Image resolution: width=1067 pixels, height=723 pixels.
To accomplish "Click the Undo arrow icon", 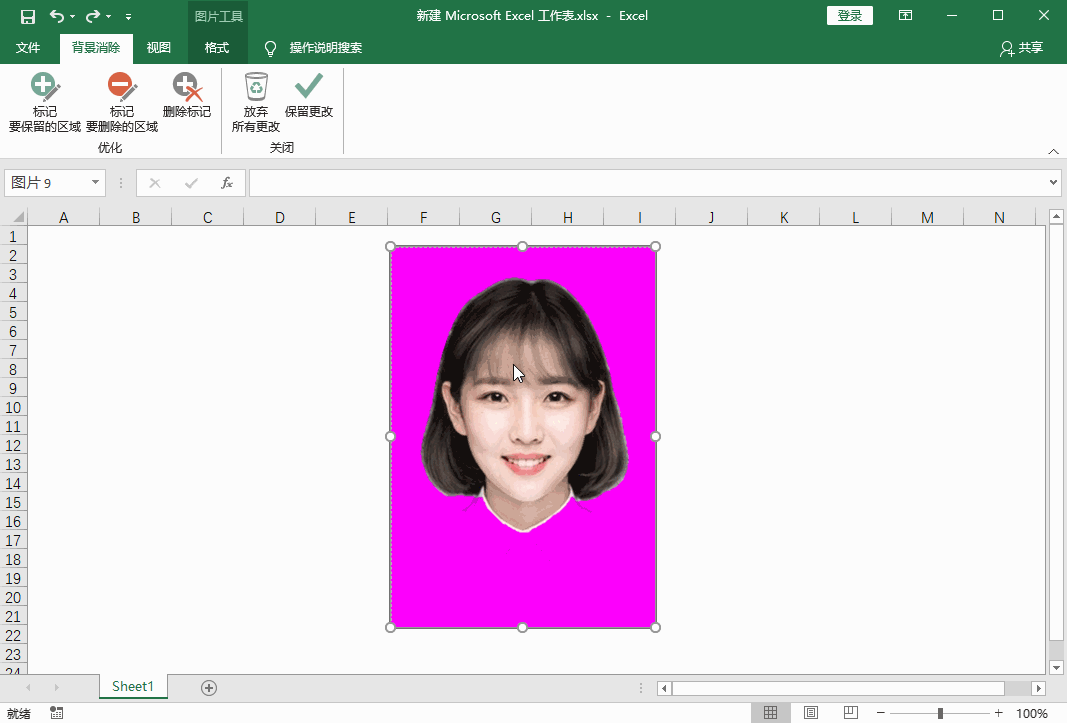I will [57, 16].
